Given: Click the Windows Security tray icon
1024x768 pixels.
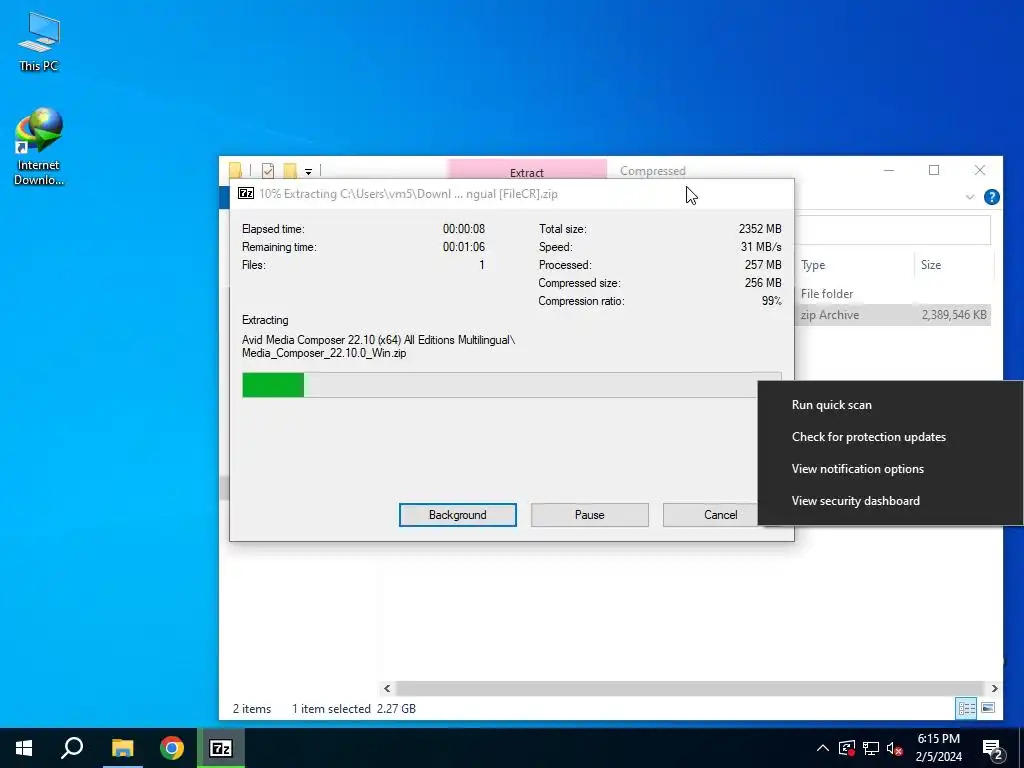Looking at the screenshot, I should pyautogui.click(x=846, y=748).
